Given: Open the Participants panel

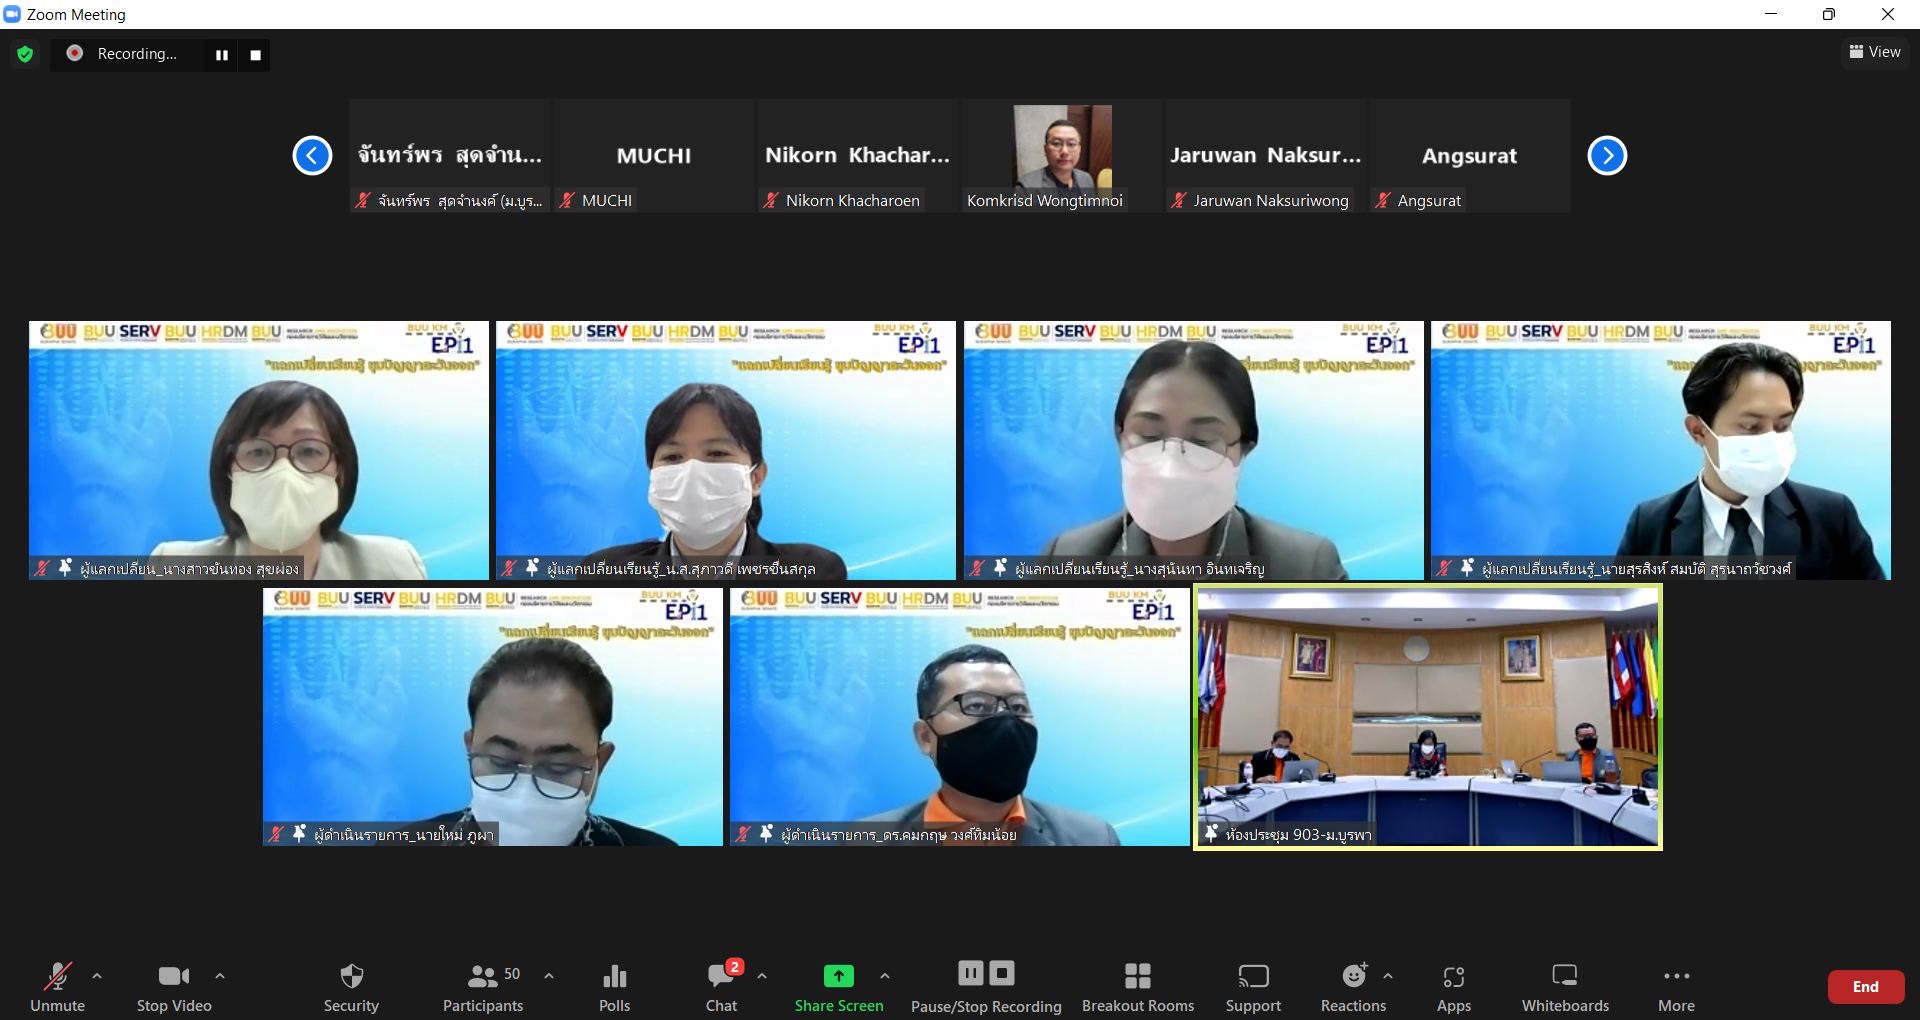Looking at the screenshot, I should 483,986.
